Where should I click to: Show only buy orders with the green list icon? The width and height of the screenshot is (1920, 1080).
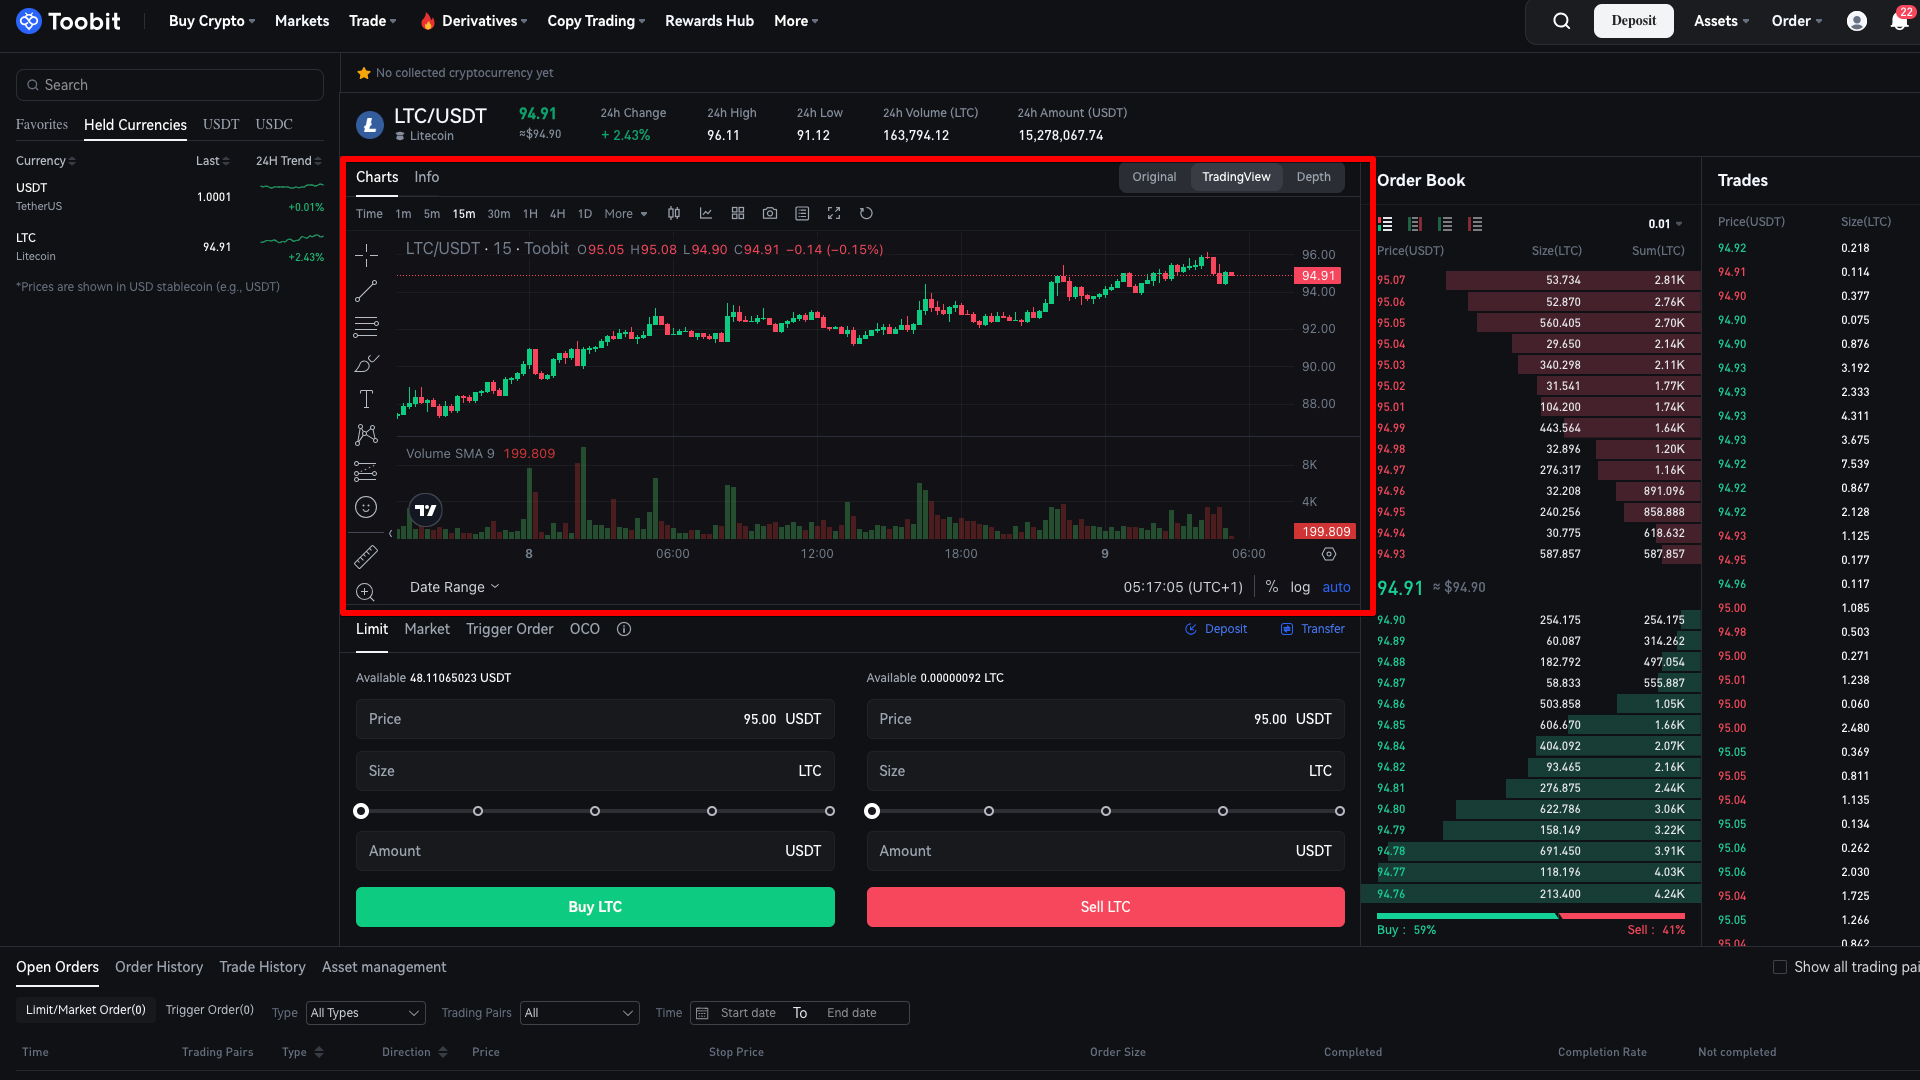click(1445, 224)
